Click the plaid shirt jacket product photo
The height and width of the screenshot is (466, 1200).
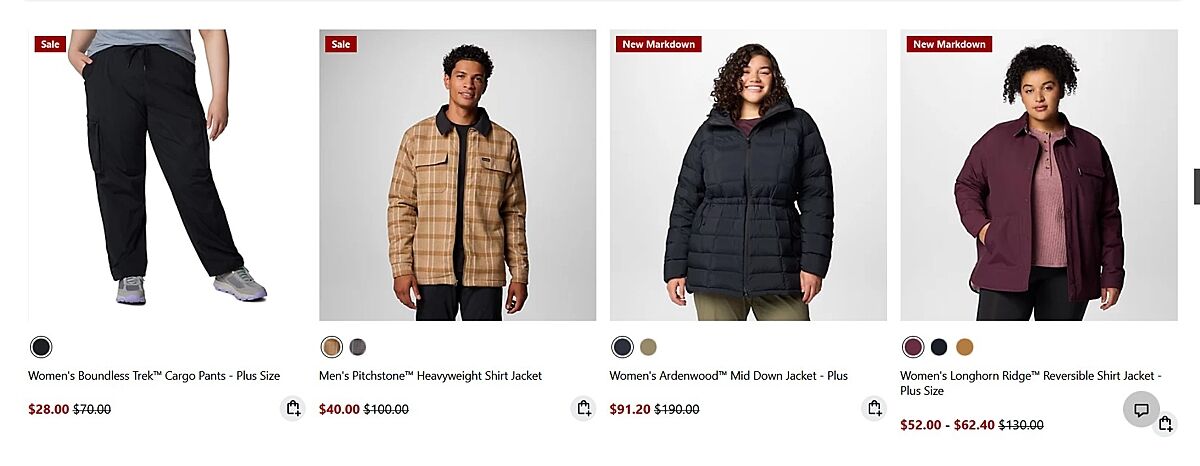tap(457, 175)
